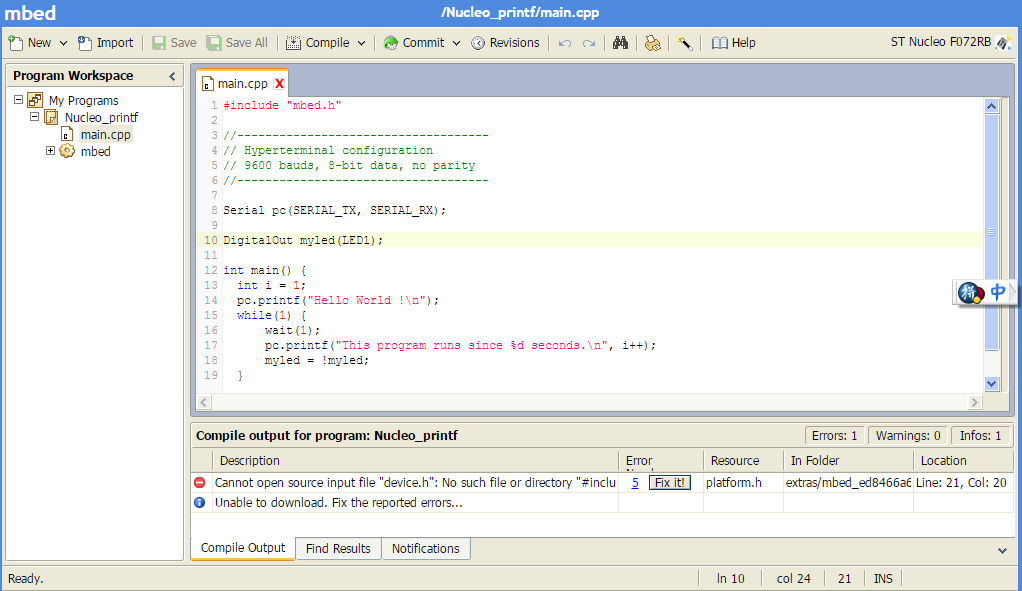Click 'Line: 21, Col: 20' location cell
This screenshot has height=591, width=1022.
point(961,483)
